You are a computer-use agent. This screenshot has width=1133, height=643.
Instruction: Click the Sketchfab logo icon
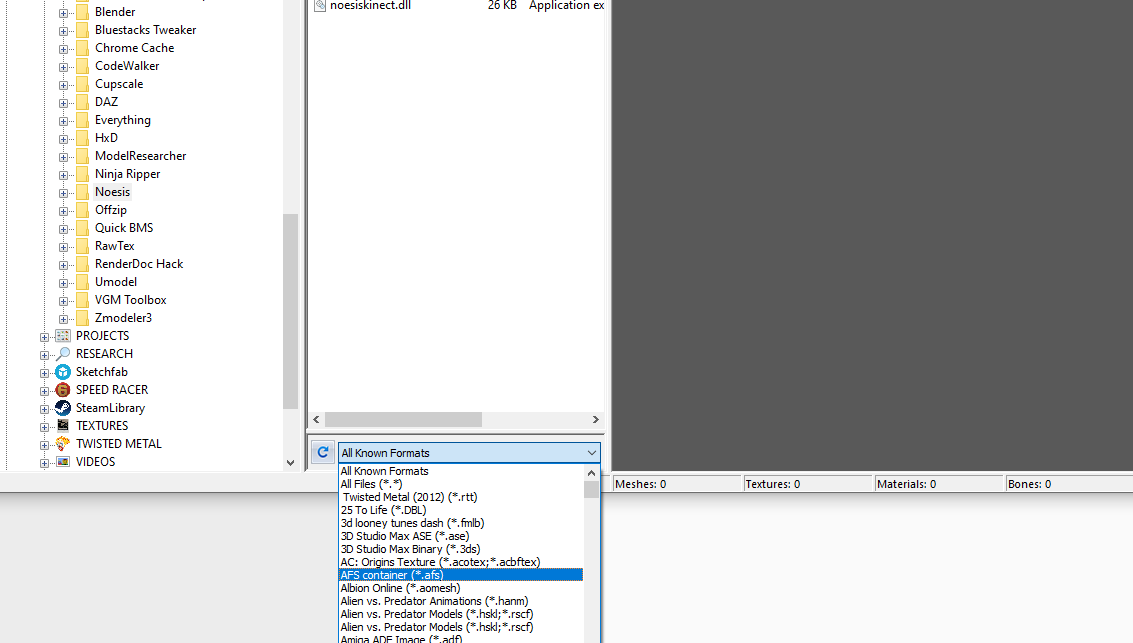pyautogui.click(x=64, y=372)
